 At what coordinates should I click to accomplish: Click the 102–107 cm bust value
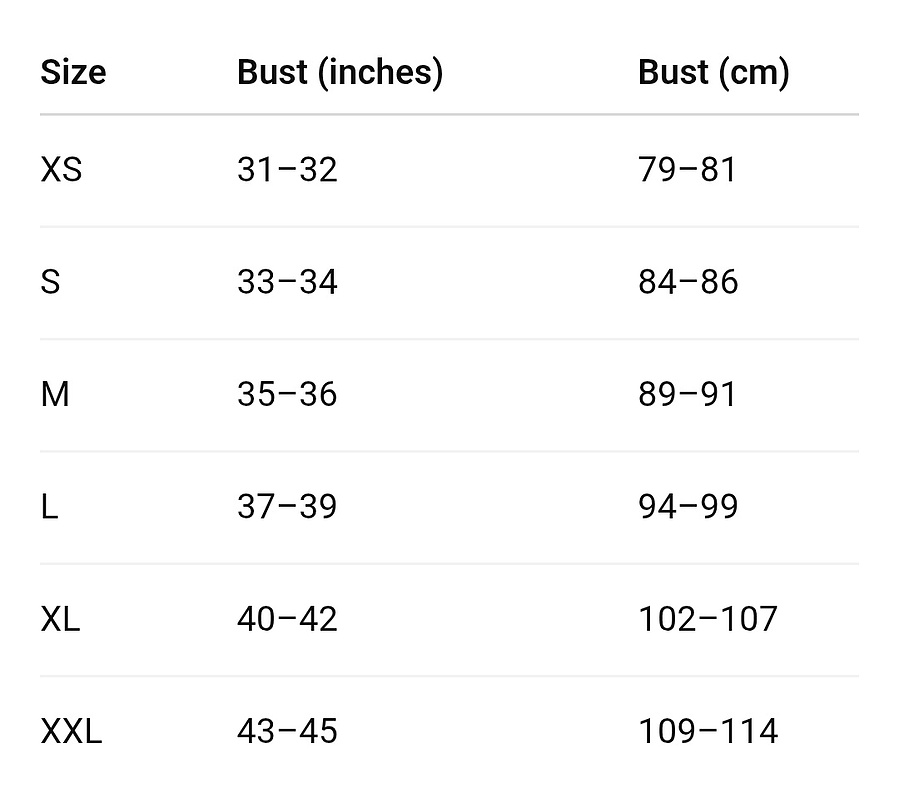pos(708,619)
